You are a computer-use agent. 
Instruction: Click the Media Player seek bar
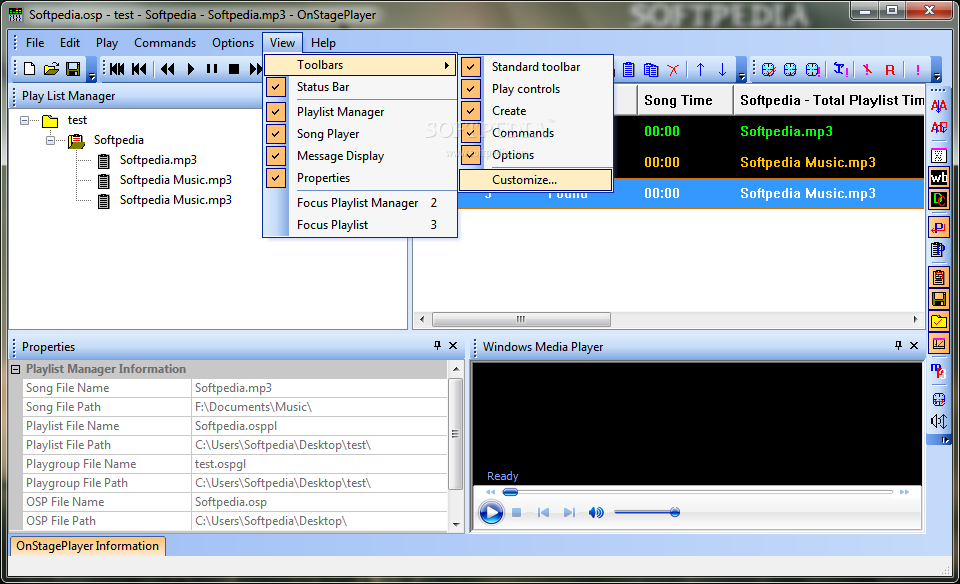698,492
